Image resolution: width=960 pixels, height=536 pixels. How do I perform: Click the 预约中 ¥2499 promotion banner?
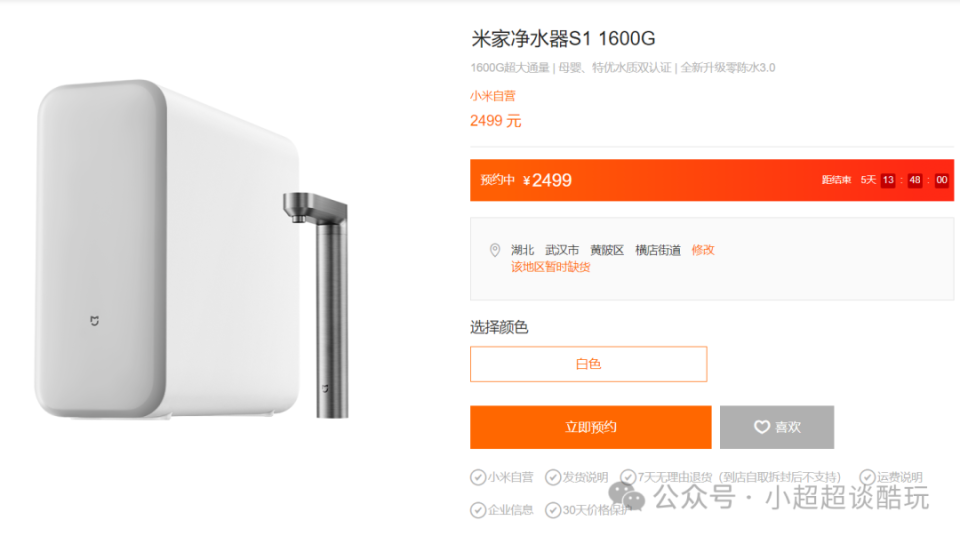point(711,180)
